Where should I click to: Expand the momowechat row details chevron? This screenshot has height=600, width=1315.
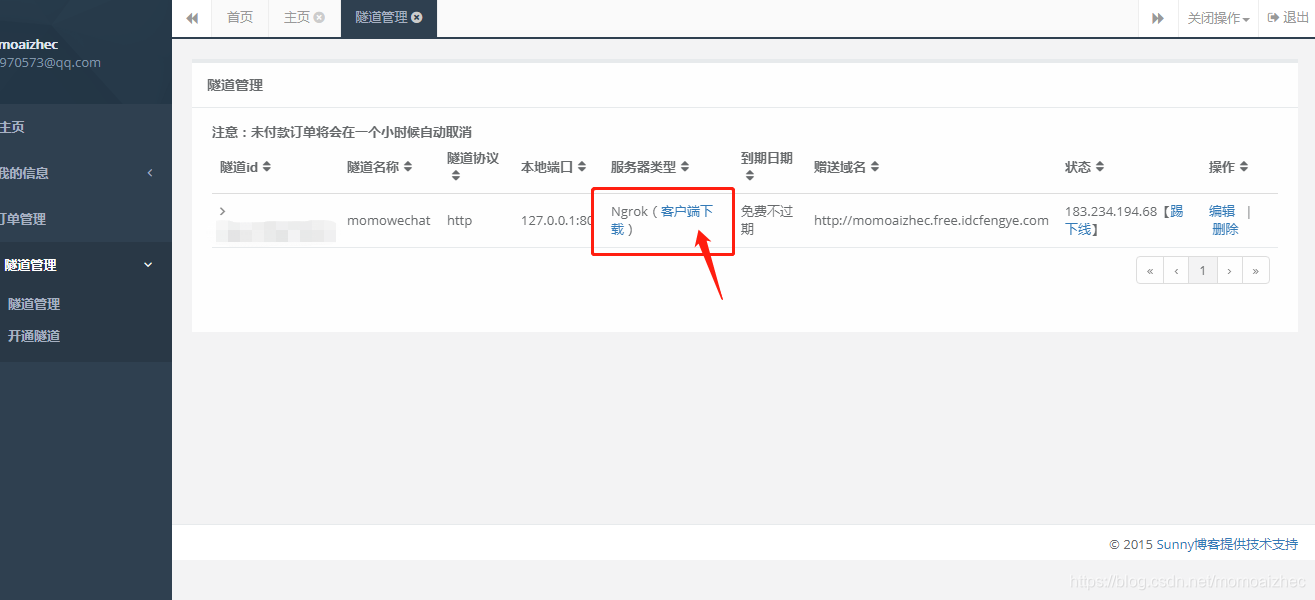[222, 211]
